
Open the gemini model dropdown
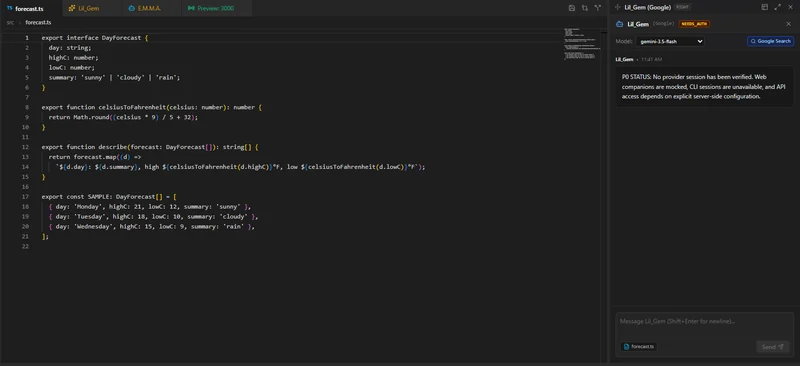click(670, 41)
